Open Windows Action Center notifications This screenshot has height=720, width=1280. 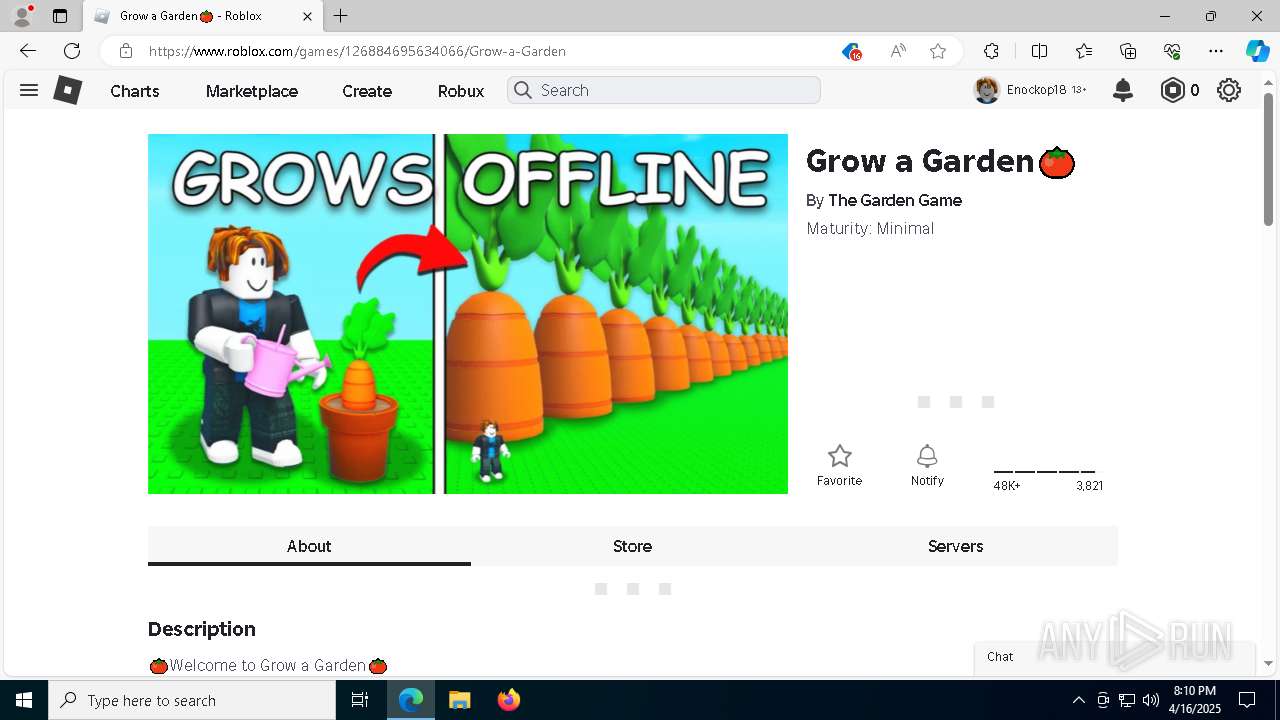pyautogui.click(x=1247, y=700)
